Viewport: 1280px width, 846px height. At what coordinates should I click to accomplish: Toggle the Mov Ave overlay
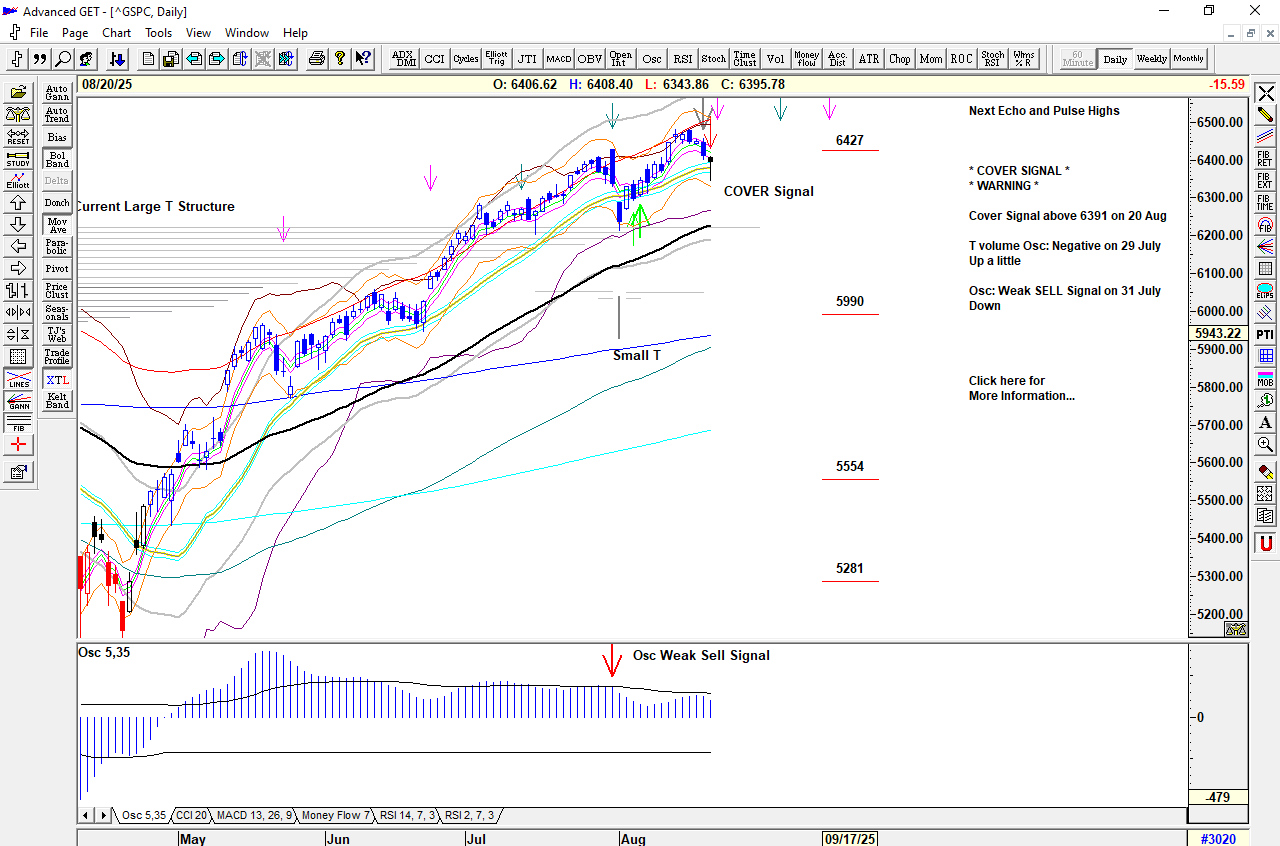pos(57,225)
